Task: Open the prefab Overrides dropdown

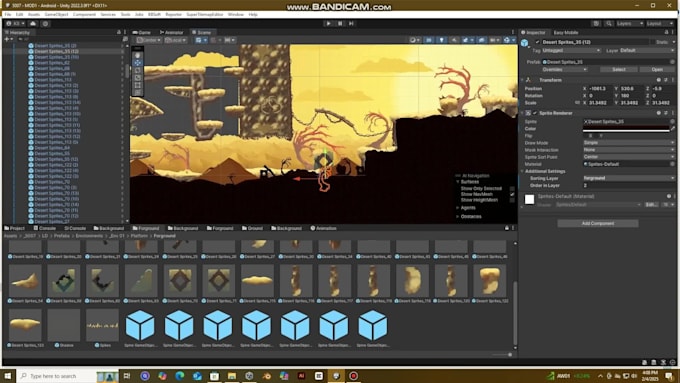Action: pos(564,69)
